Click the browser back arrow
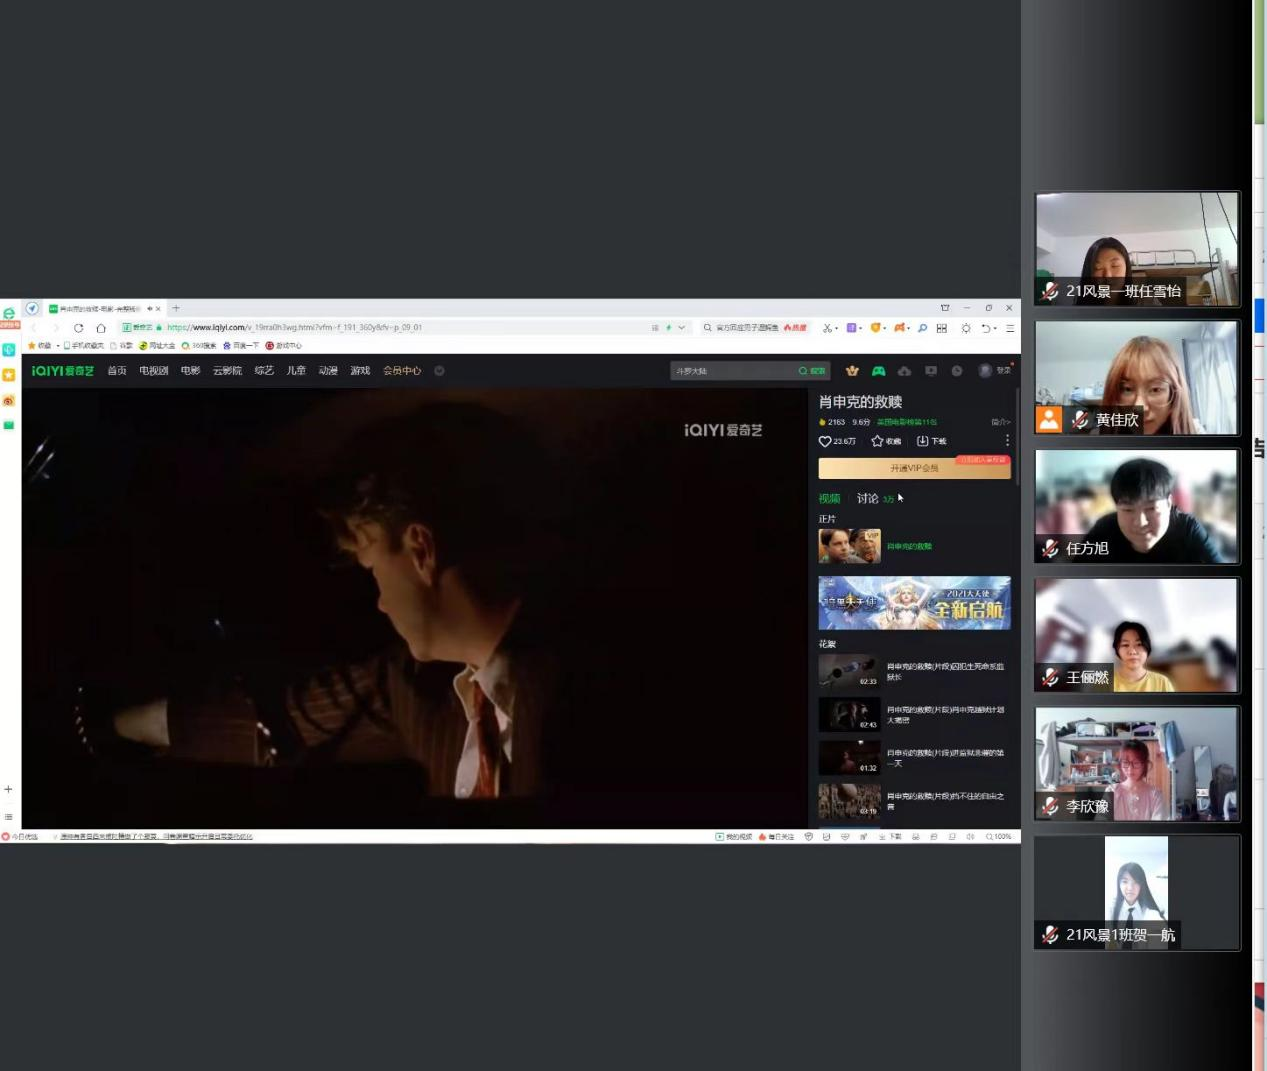Screen dimensions: 1267x1071 [33, 328]
